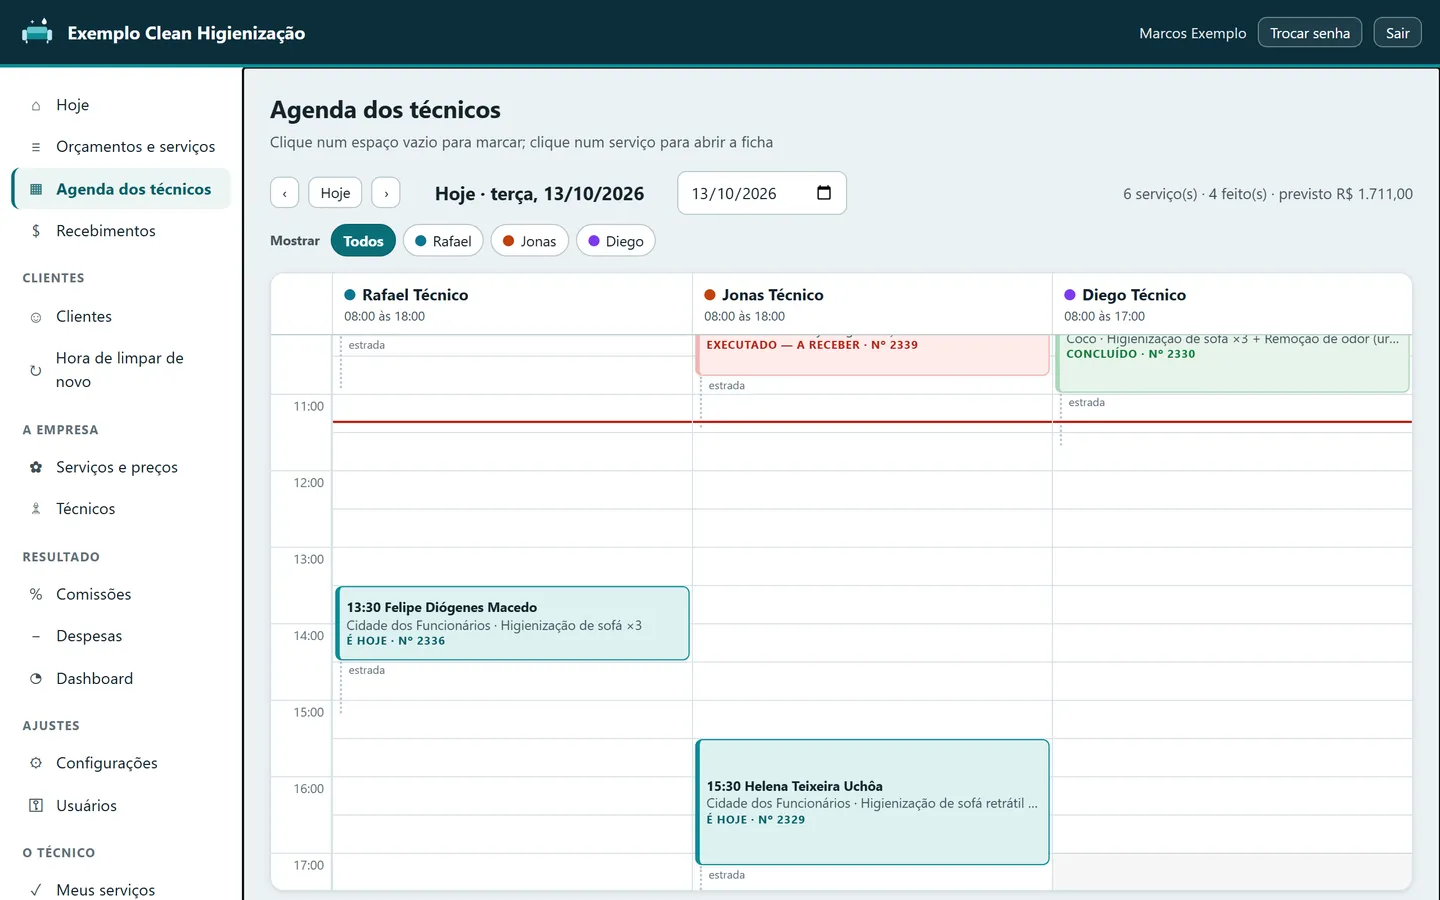
Task: Click the gear icon beside Serviços e preços
Action: click(x=36, y=467)
